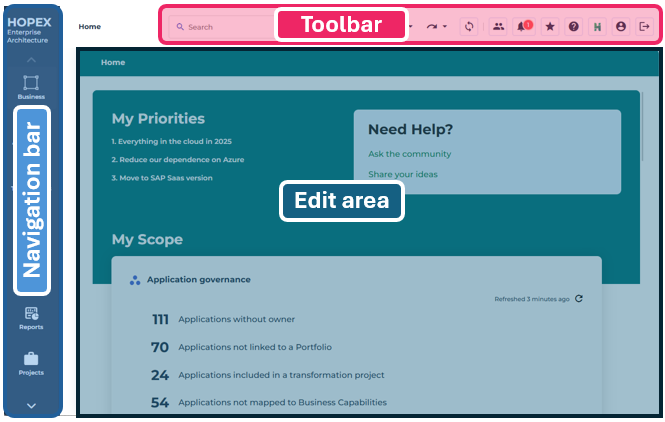Click the redo arrow icon
The height and width of the screenshot is (422, 665).
pos(432,27)
